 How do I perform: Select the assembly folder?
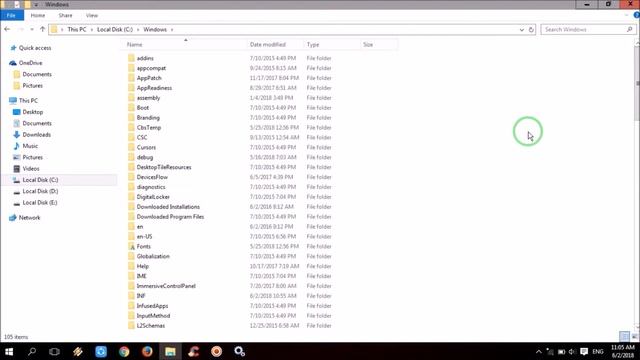point(148,98)
